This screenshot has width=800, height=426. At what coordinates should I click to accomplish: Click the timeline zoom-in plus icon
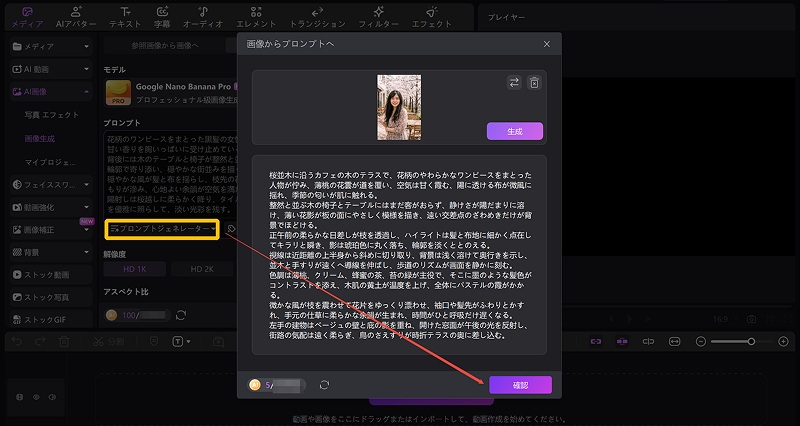pos(782,342)
